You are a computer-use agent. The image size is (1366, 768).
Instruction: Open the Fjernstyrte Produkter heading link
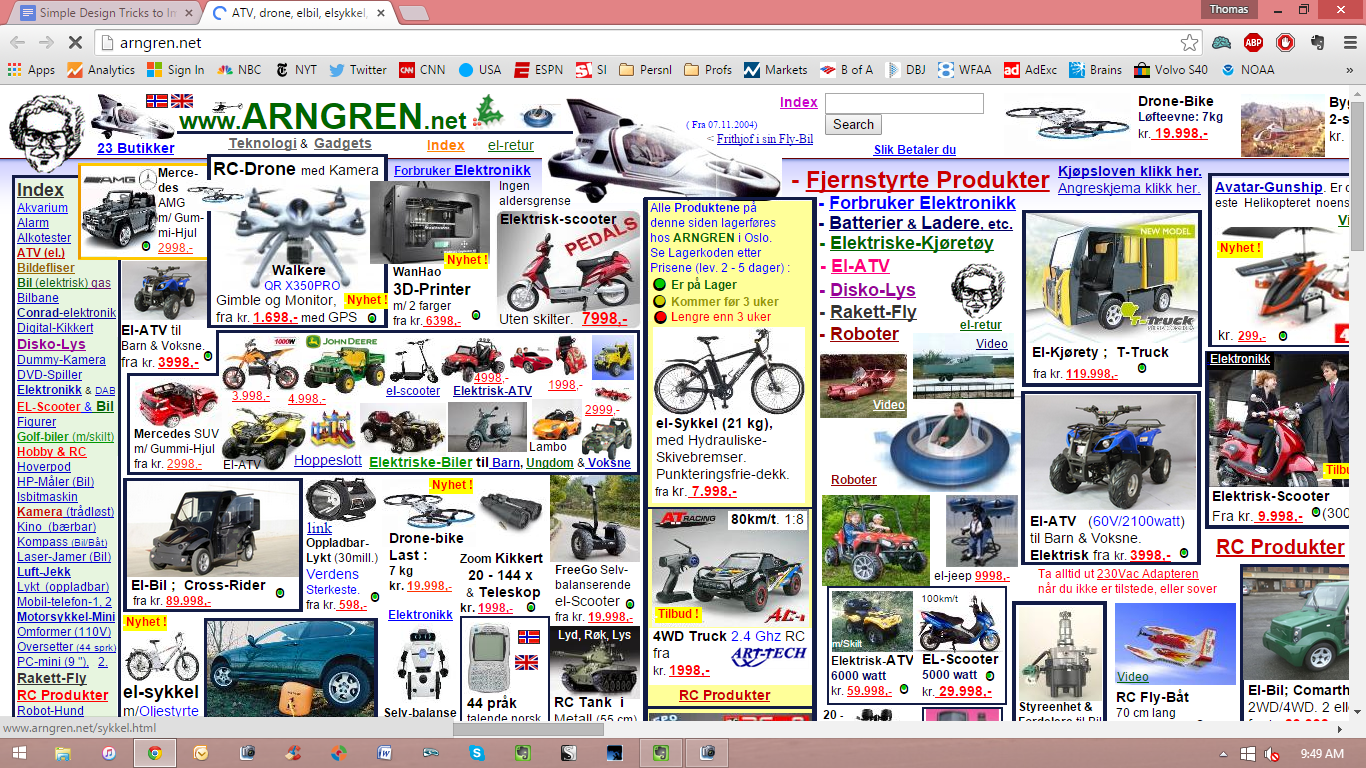[928, 181]
